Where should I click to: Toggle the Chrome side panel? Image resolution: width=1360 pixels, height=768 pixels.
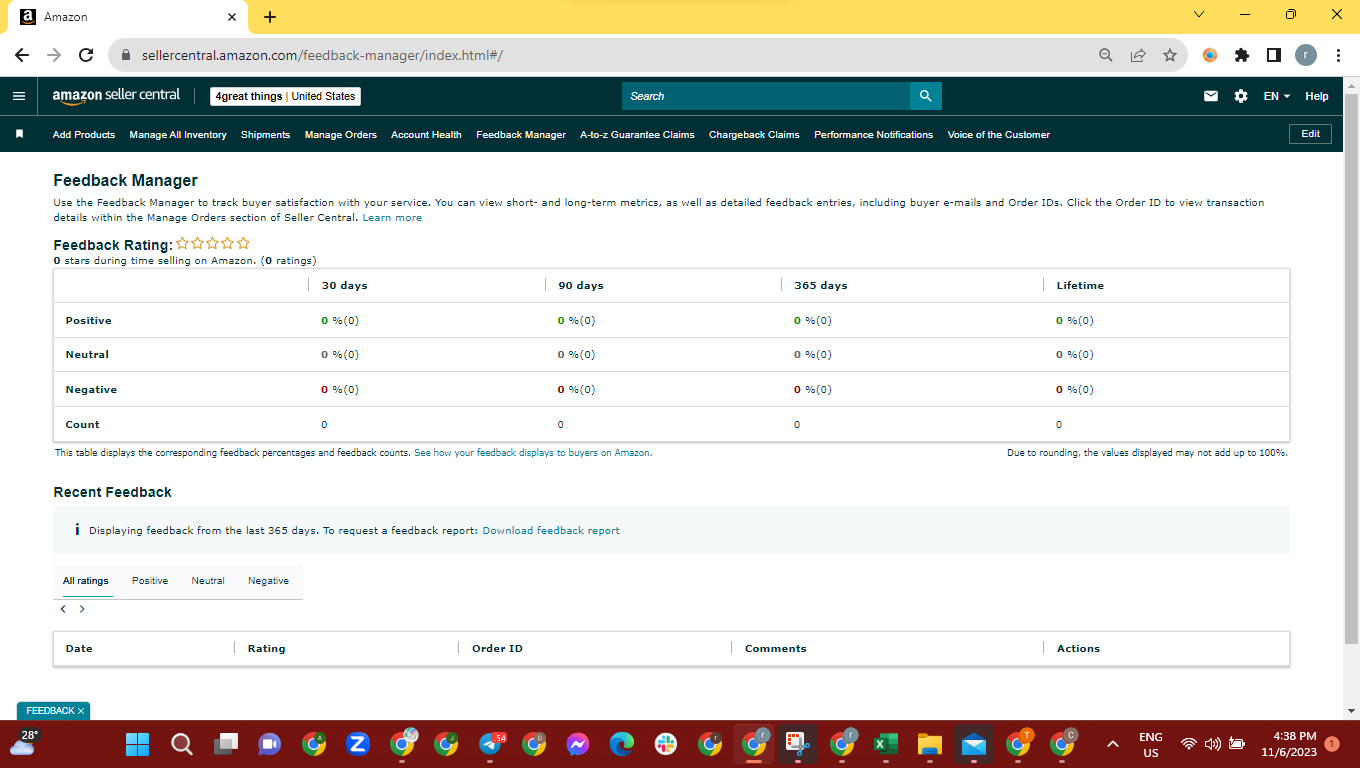[1274, 55]
